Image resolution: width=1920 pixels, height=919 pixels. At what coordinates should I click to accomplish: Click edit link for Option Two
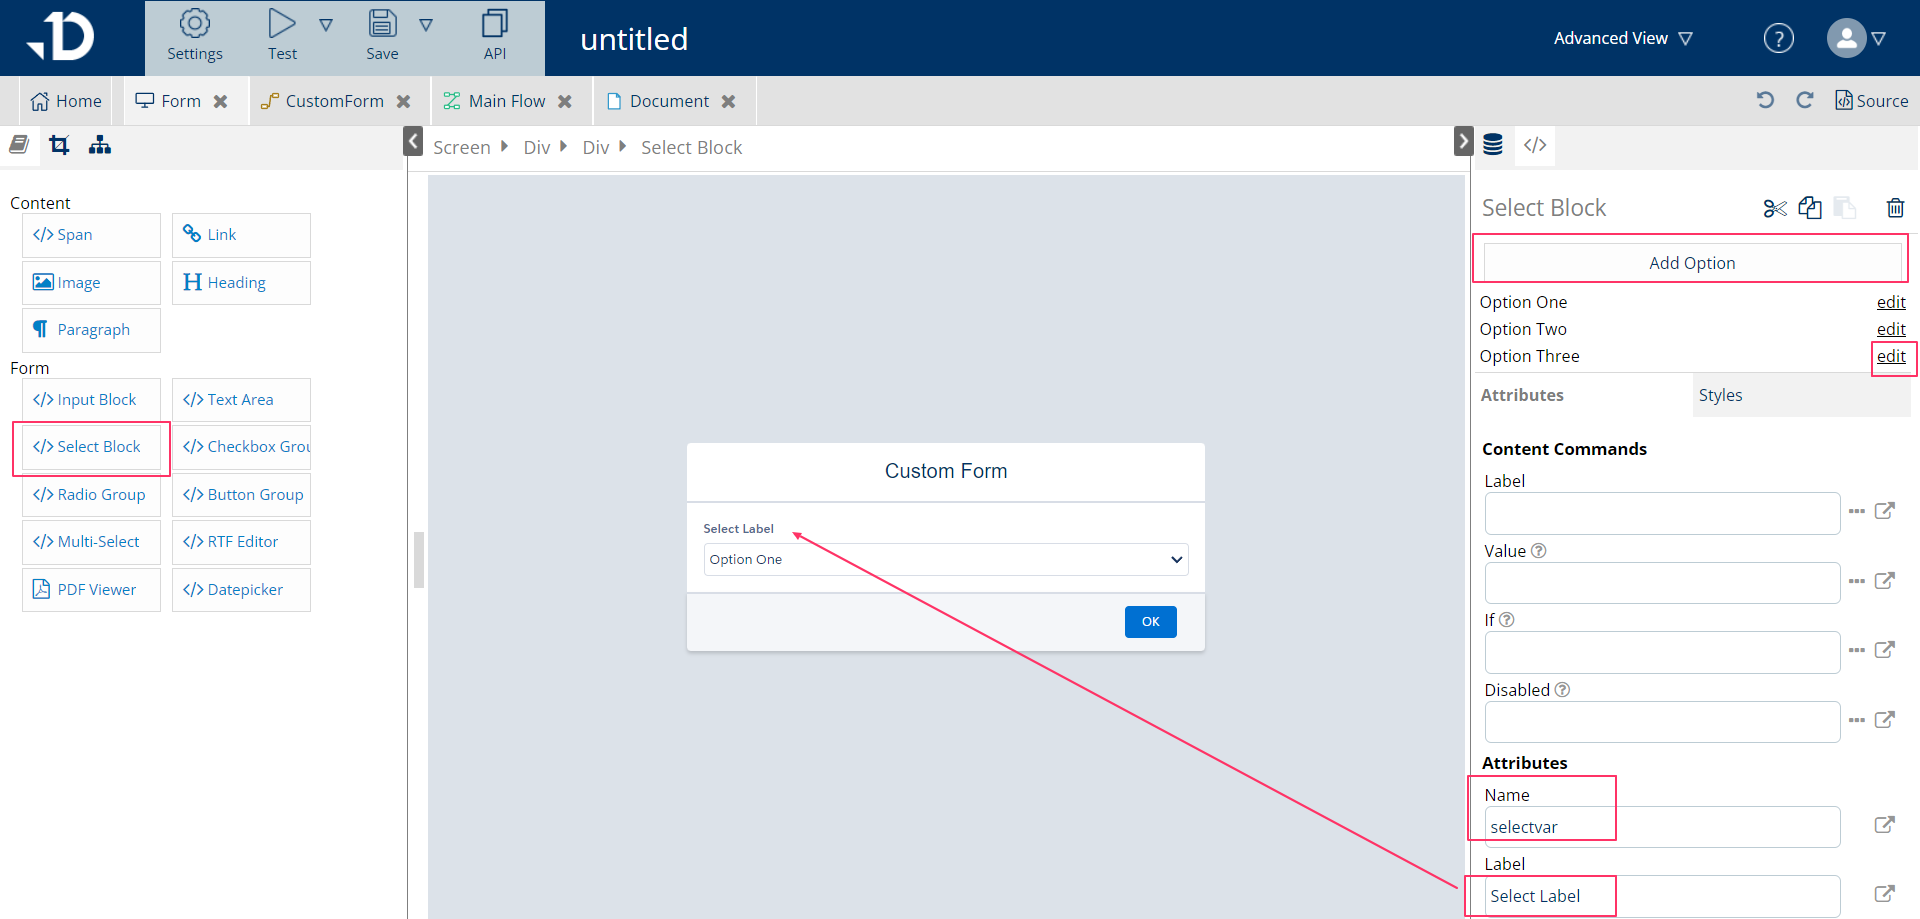(1890, 329)
